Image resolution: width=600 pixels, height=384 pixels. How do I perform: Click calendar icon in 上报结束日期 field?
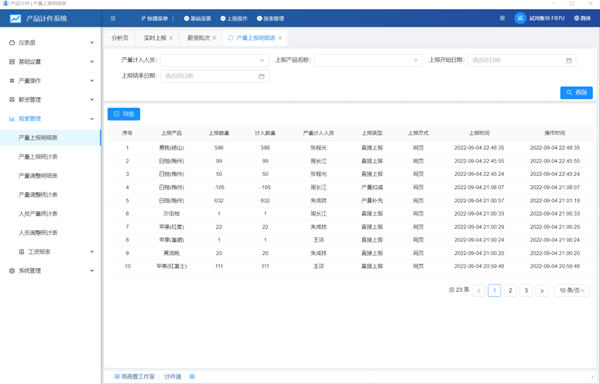tap(262, 76)
